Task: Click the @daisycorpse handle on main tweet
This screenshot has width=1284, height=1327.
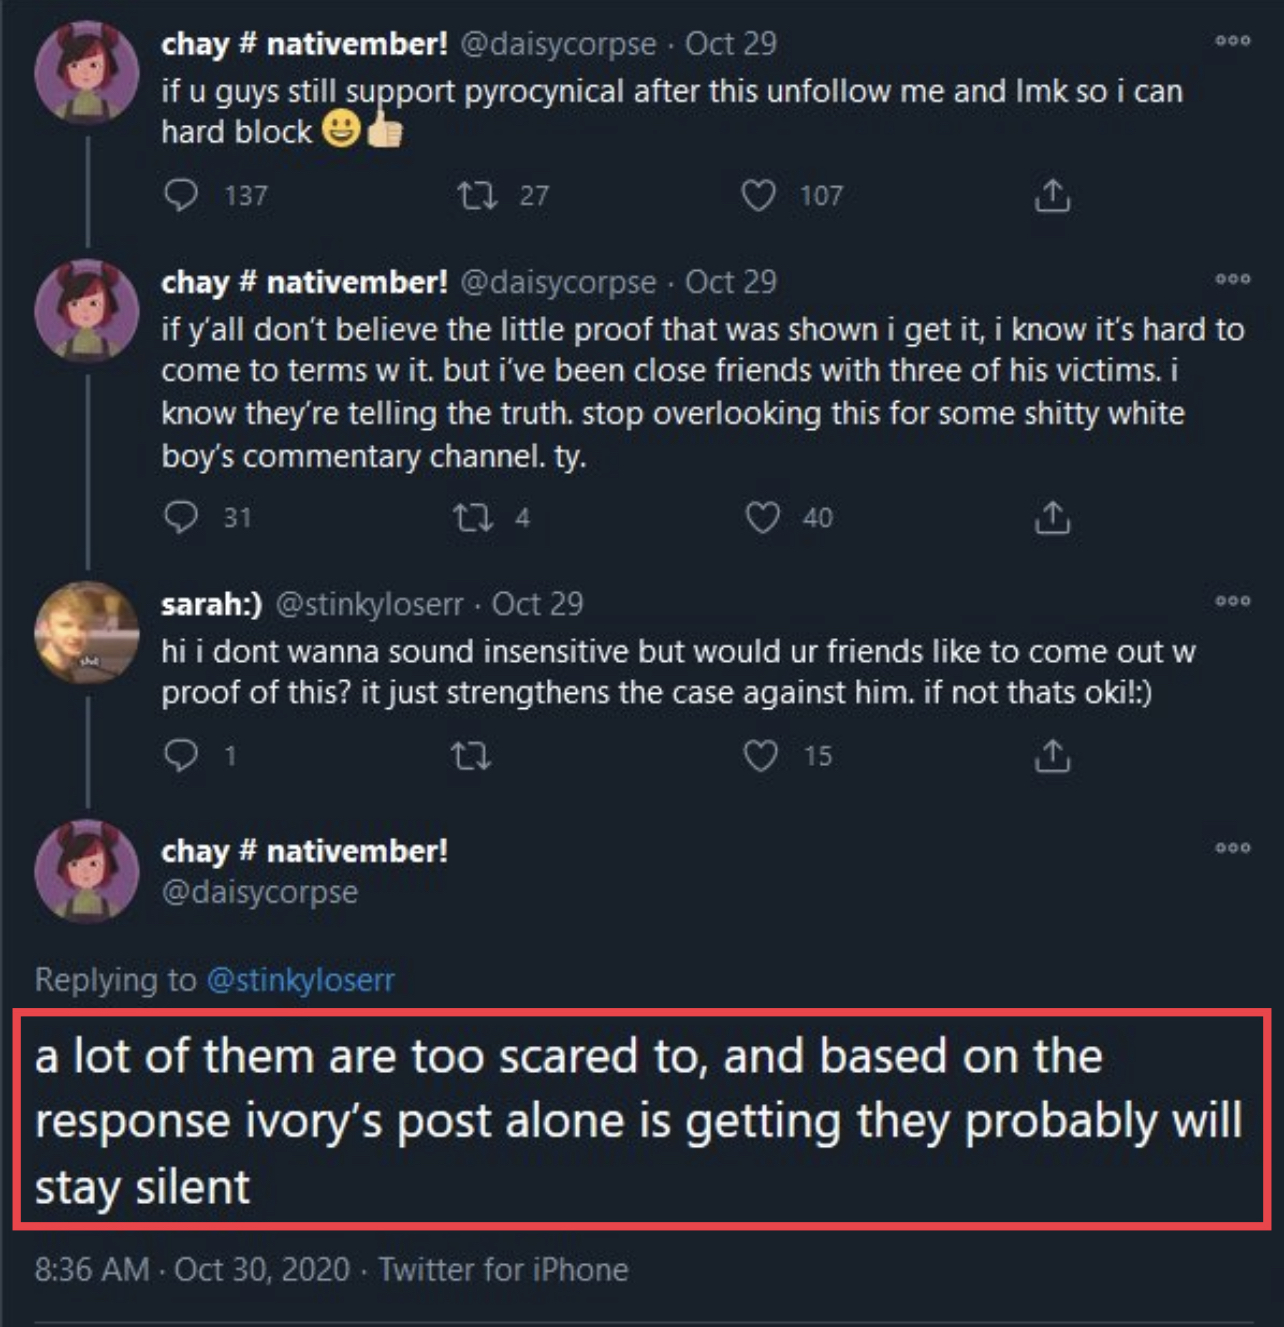Action: 259,892
